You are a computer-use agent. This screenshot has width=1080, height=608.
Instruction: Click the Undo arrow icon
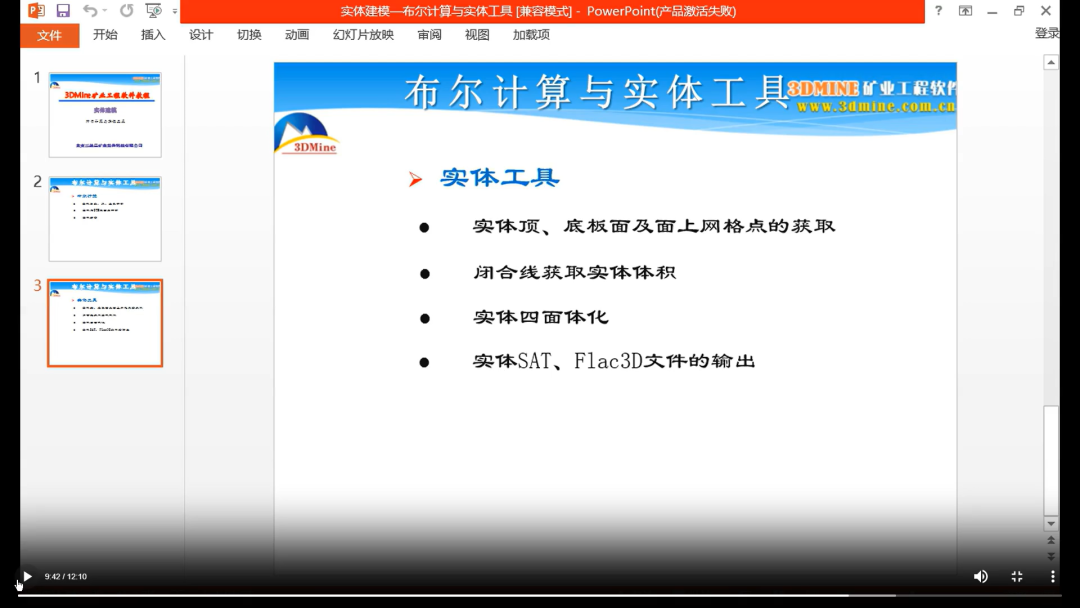point(90,10)
